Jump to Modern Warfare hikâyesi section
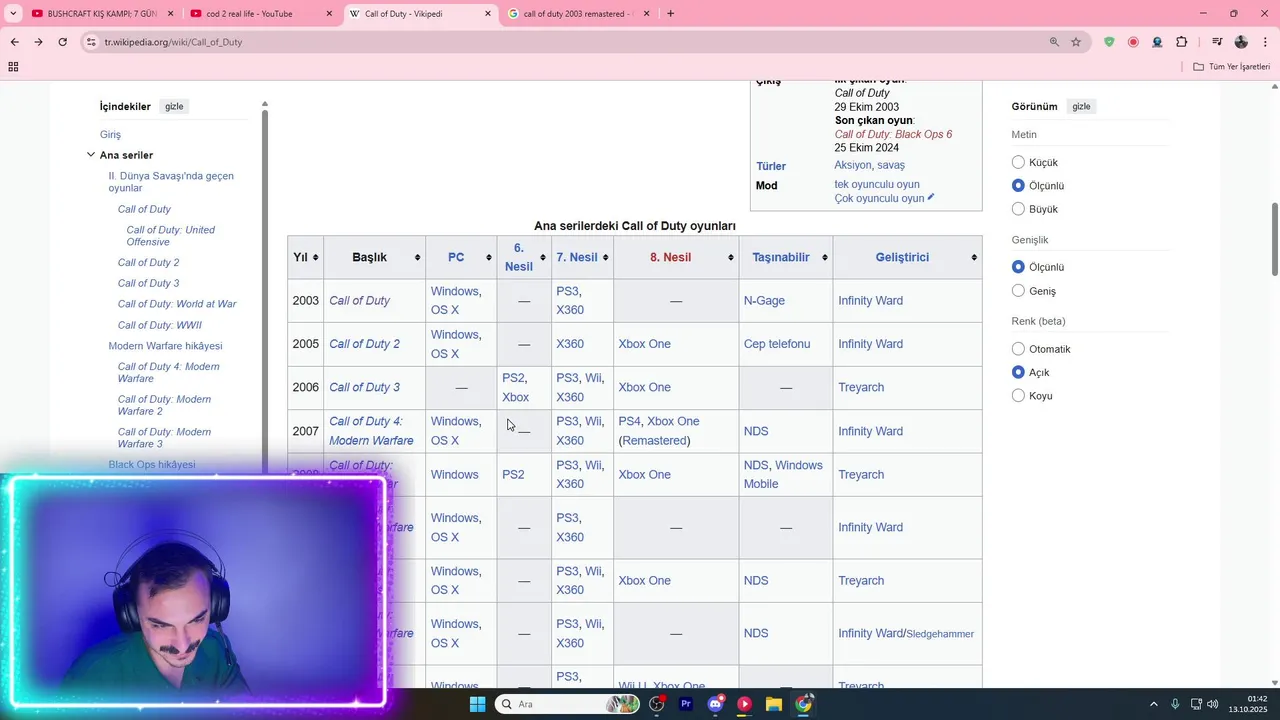The image size is (1280, 720). point(165,346)
